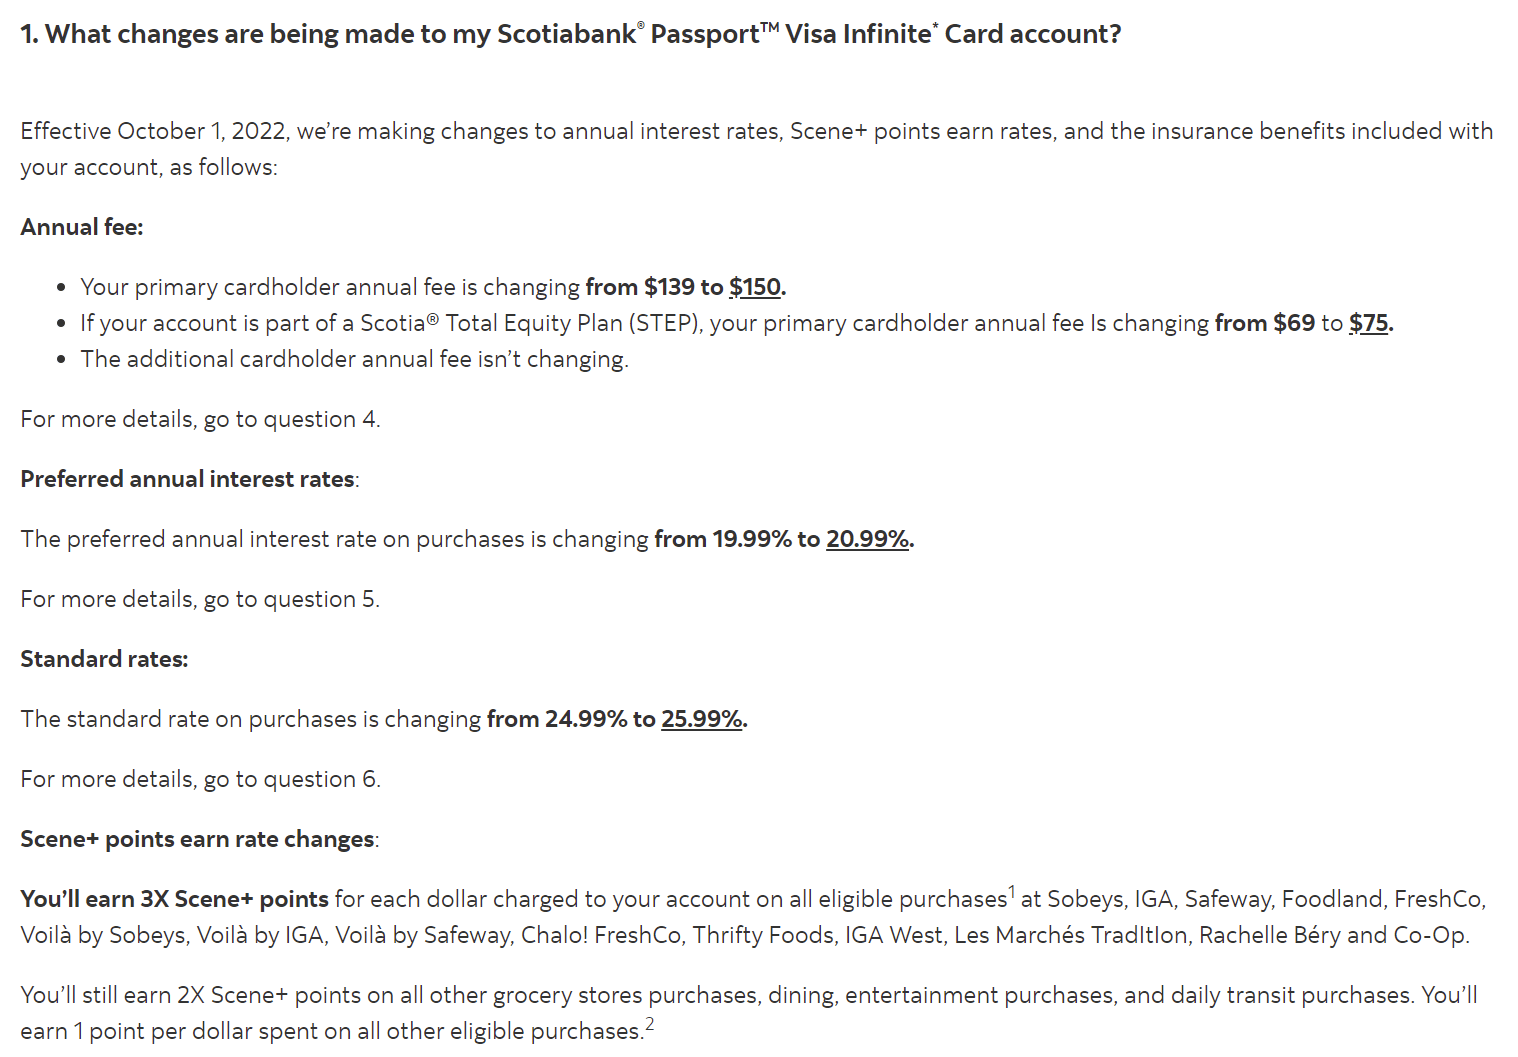Image resolution: width=1518 pixels, height=1057 pixels.
Task: Click the "Scene+ points earn rate changes" subheading
Action: click(198, 839)
